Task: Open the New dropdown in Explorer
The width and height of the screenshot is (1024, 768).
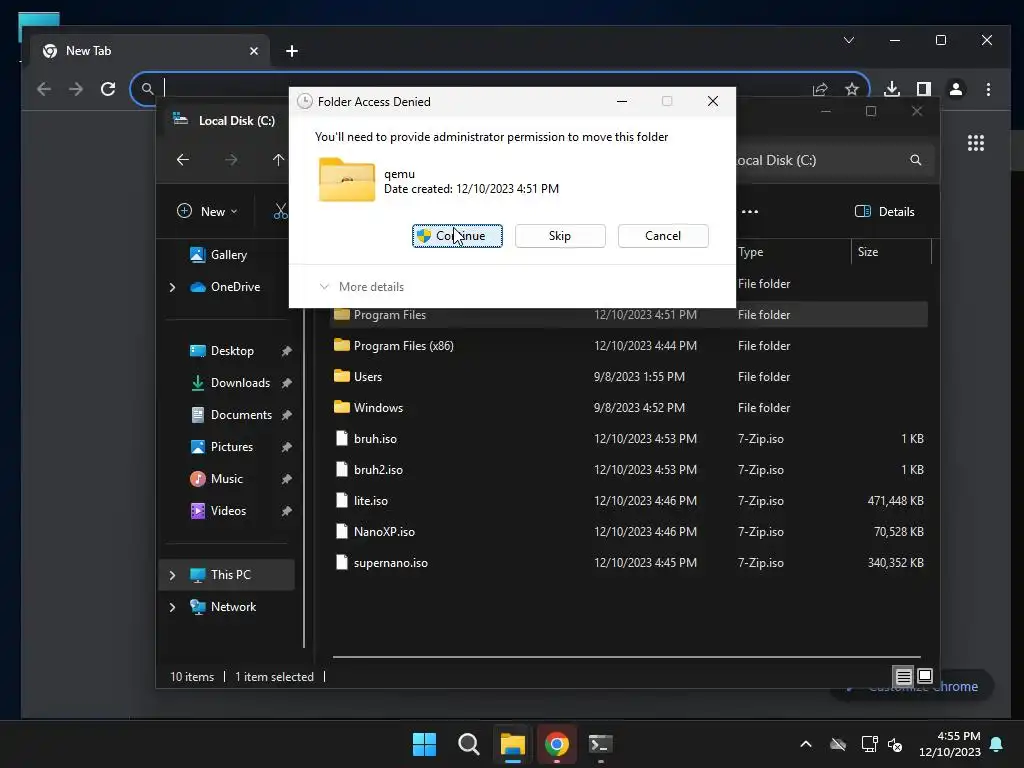Action: coord(208,211)
